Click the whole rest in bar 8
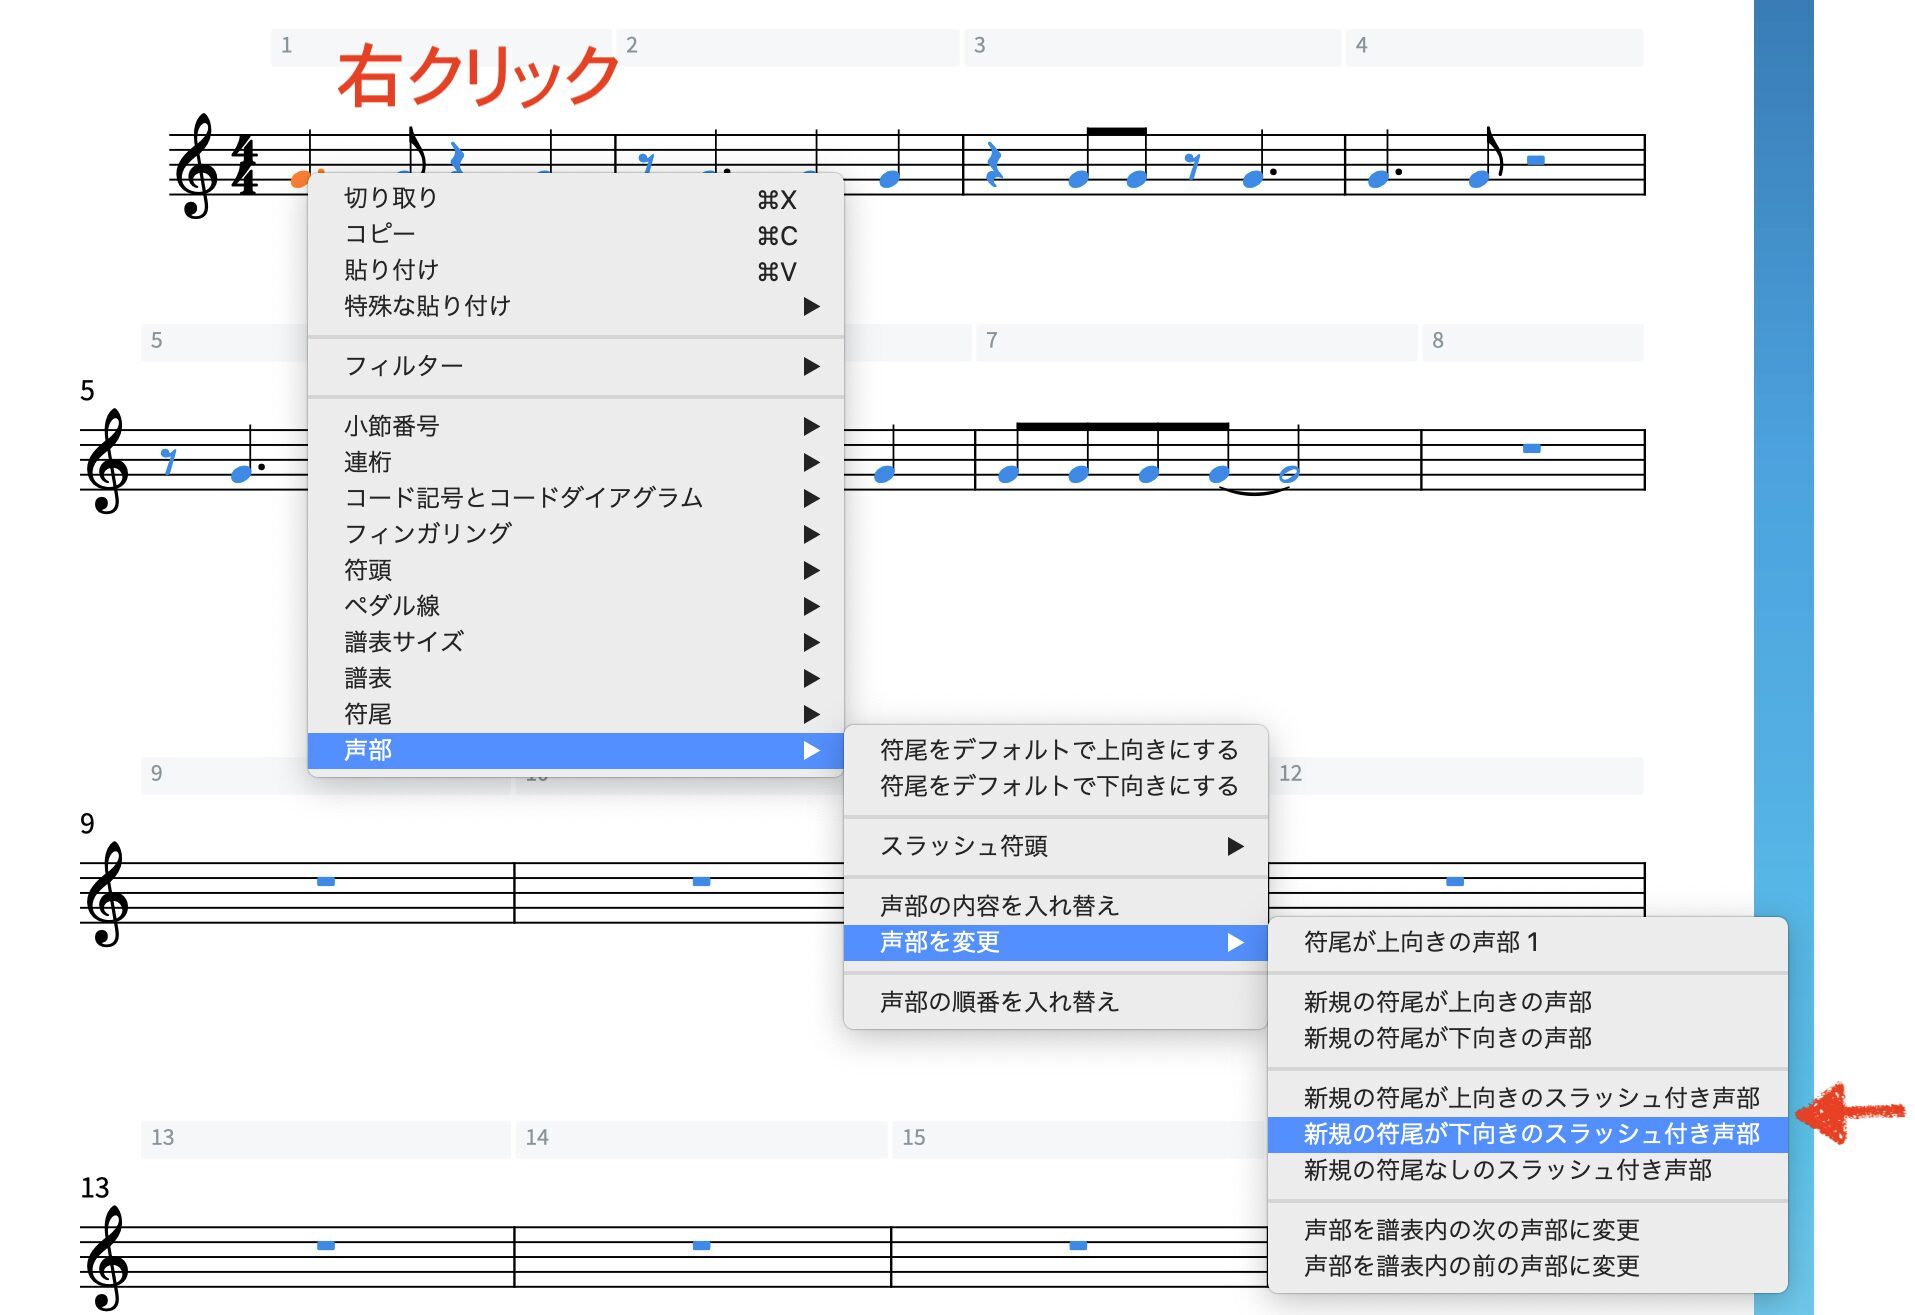Viewport: 1915px width, 1315px height. [x=1531, y=448]
